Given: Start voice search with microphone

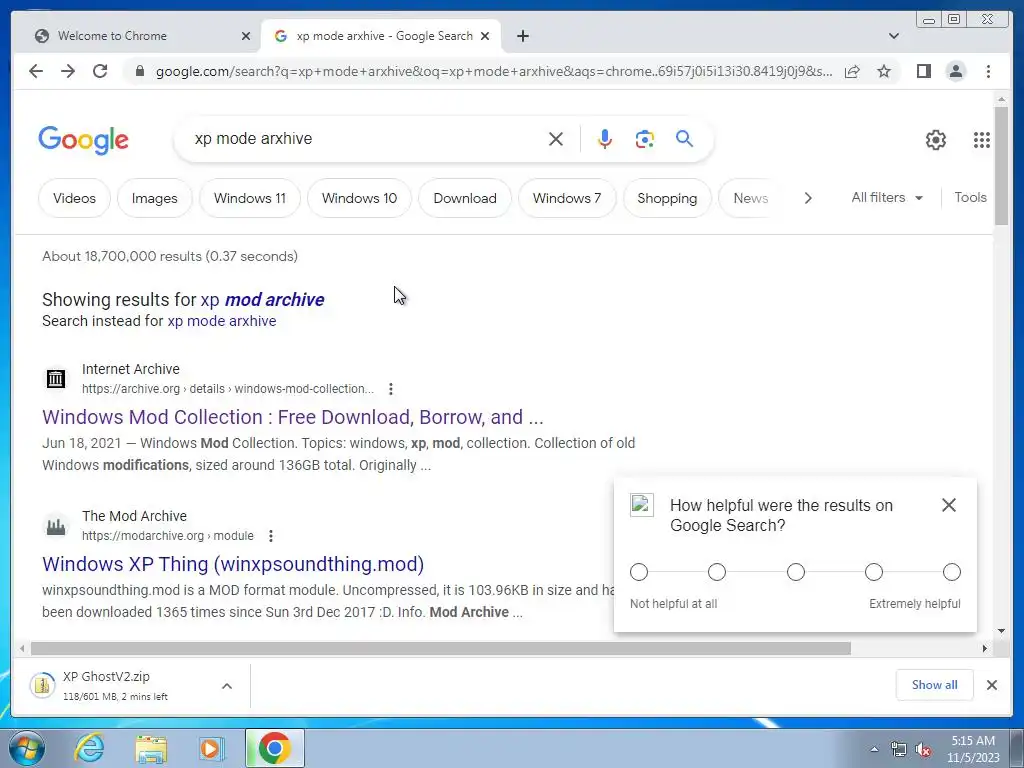Looking at the screenshot, I should (x=605, y=139).
